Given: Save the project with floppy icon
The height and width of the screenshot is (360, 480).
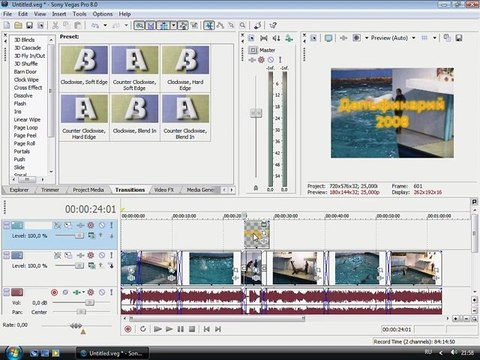Looking at the screenshot, I should click(x=29, y=25).
